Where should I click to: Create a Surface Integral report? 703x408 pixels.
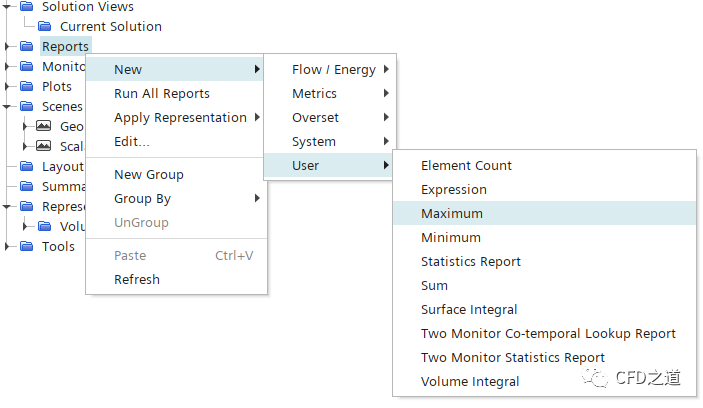click(x=469, y=310)
